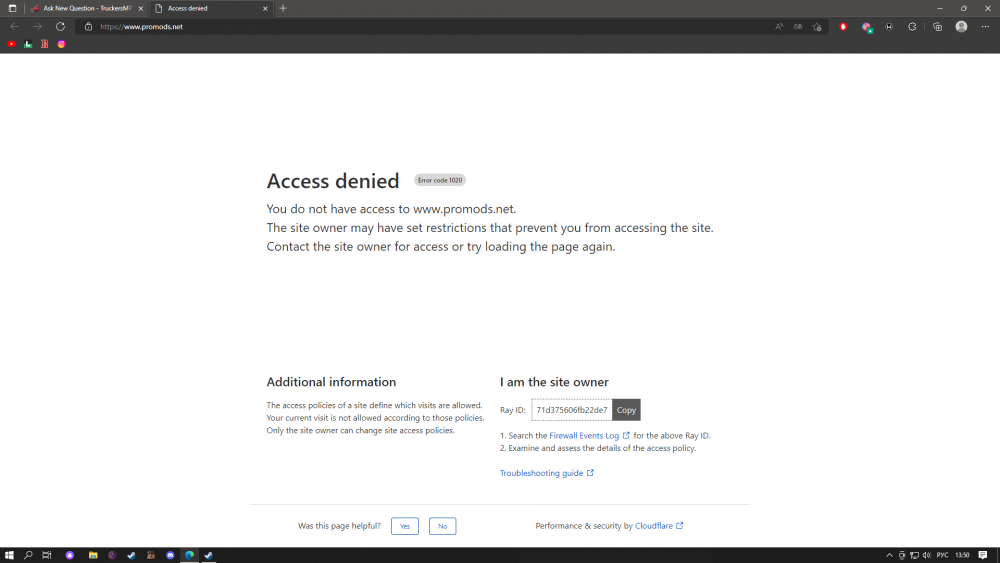Open the Instagram bookmark in favorites bar
The width and height of the screenshot is (1000, 563).
[x=61, y=44]
